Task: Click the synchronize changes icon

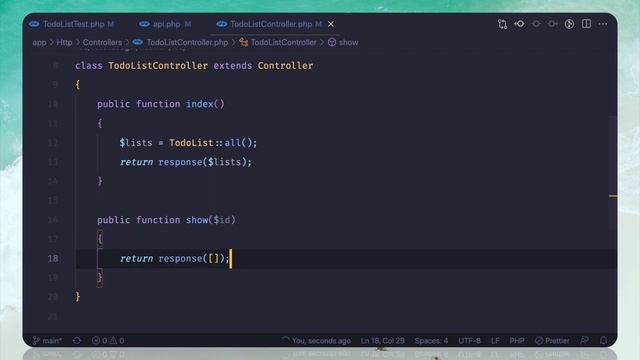Action: click(77, 340)
